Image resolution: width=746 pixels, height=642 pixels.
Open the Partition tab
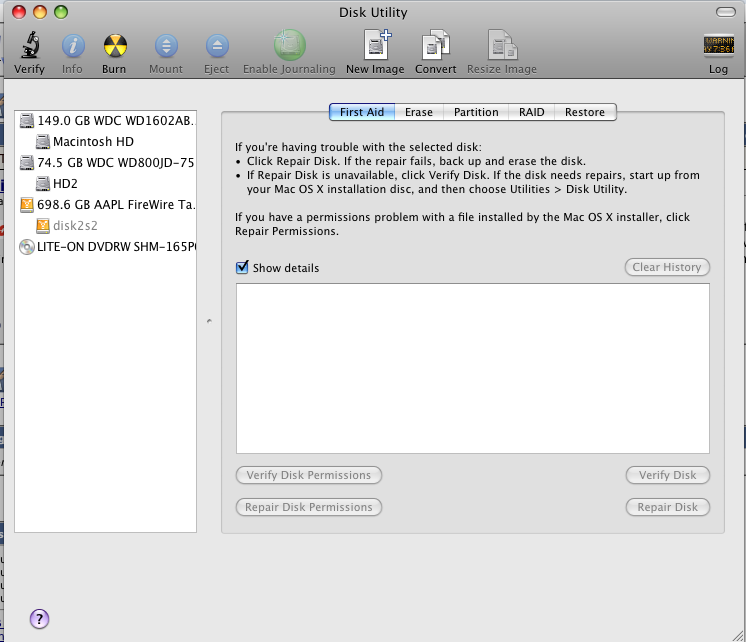tap(476, 112)
